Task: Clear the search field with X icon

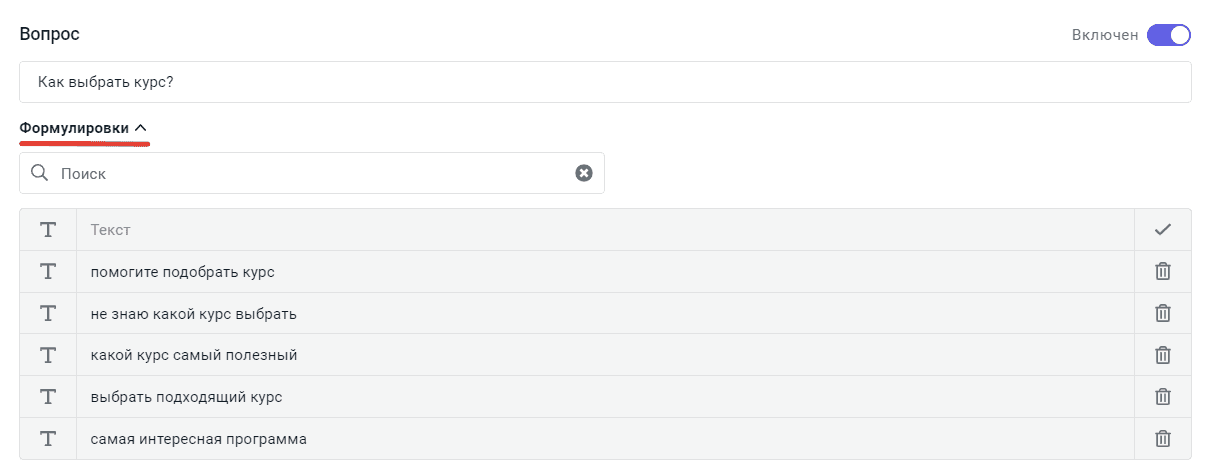Action: point(584,173)
